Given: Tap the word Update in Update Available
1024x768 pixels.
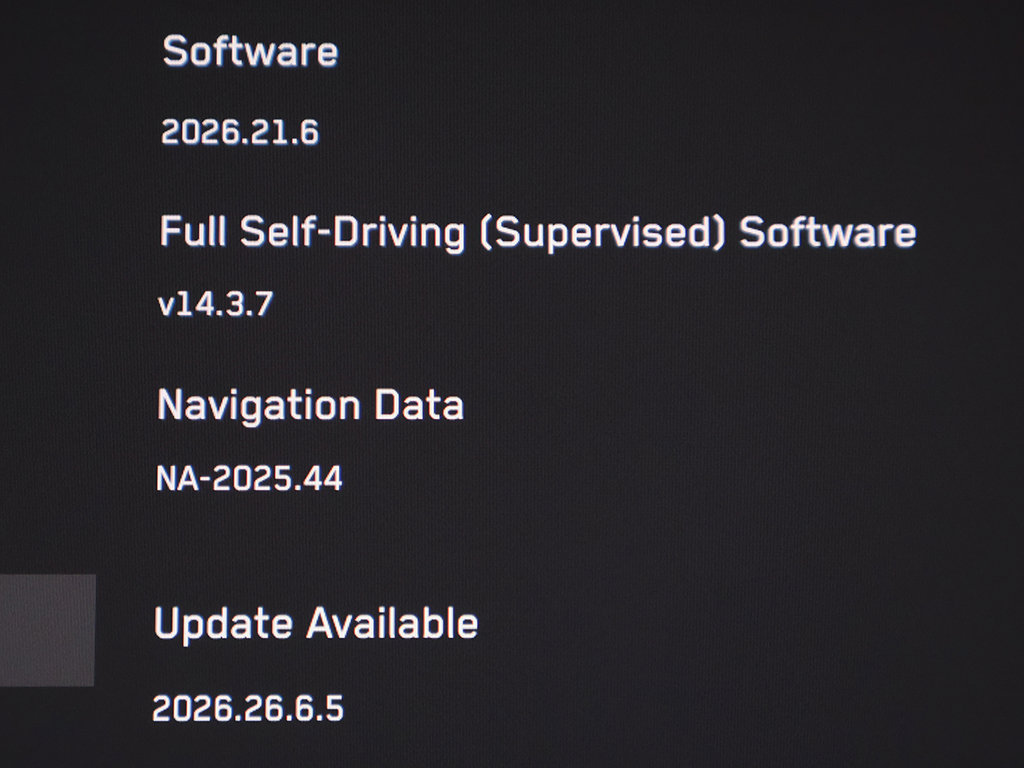Looking at the screenshot, I should click(223, 624).
